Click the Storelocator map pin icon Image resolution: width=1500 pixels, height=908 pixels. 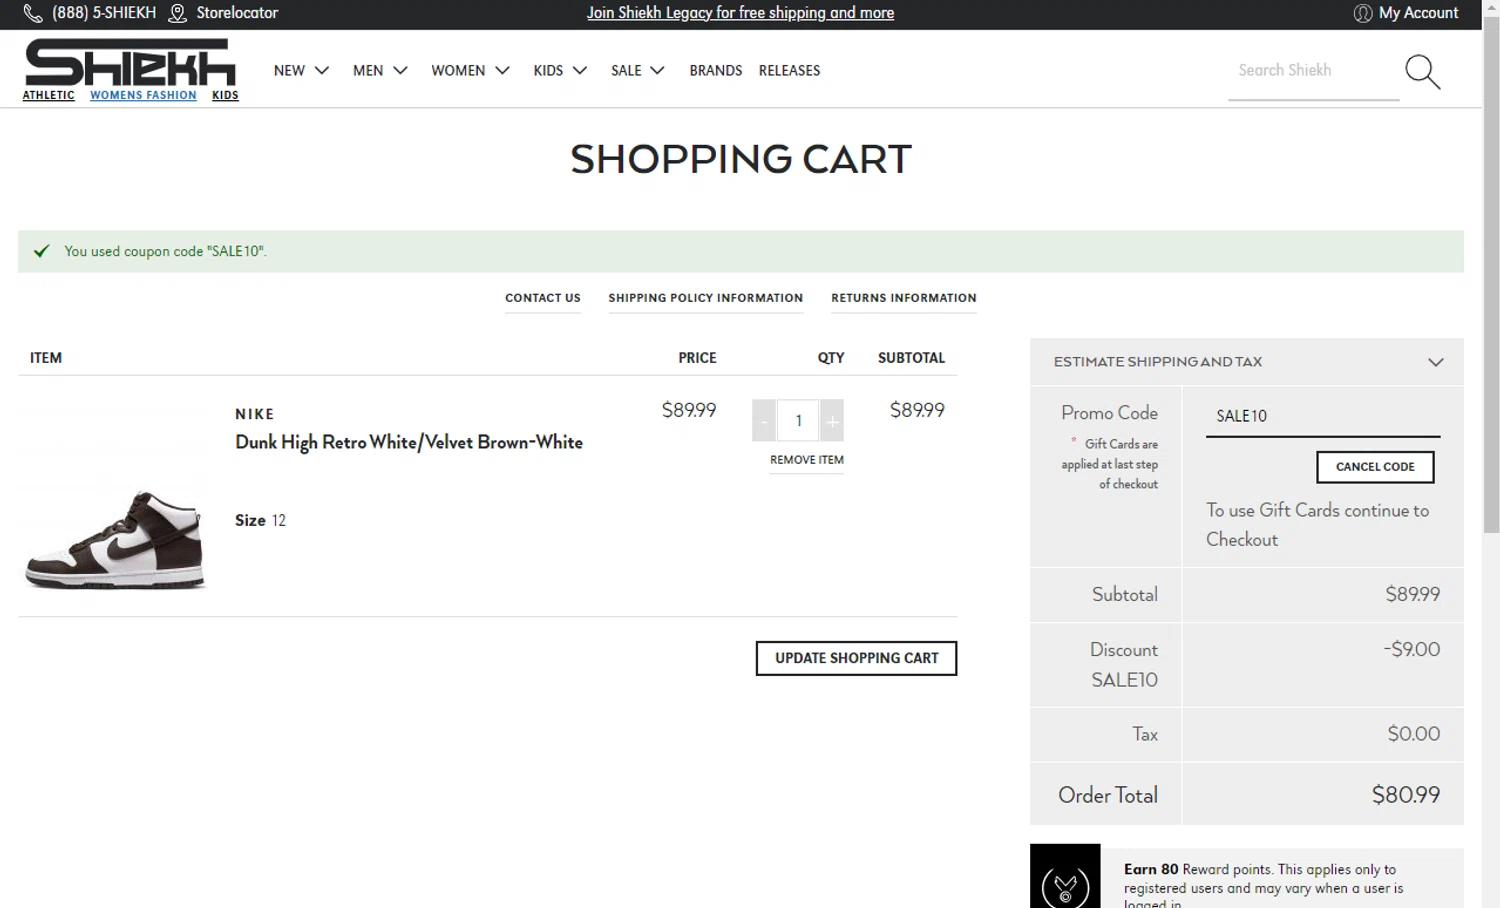(177, 13)
